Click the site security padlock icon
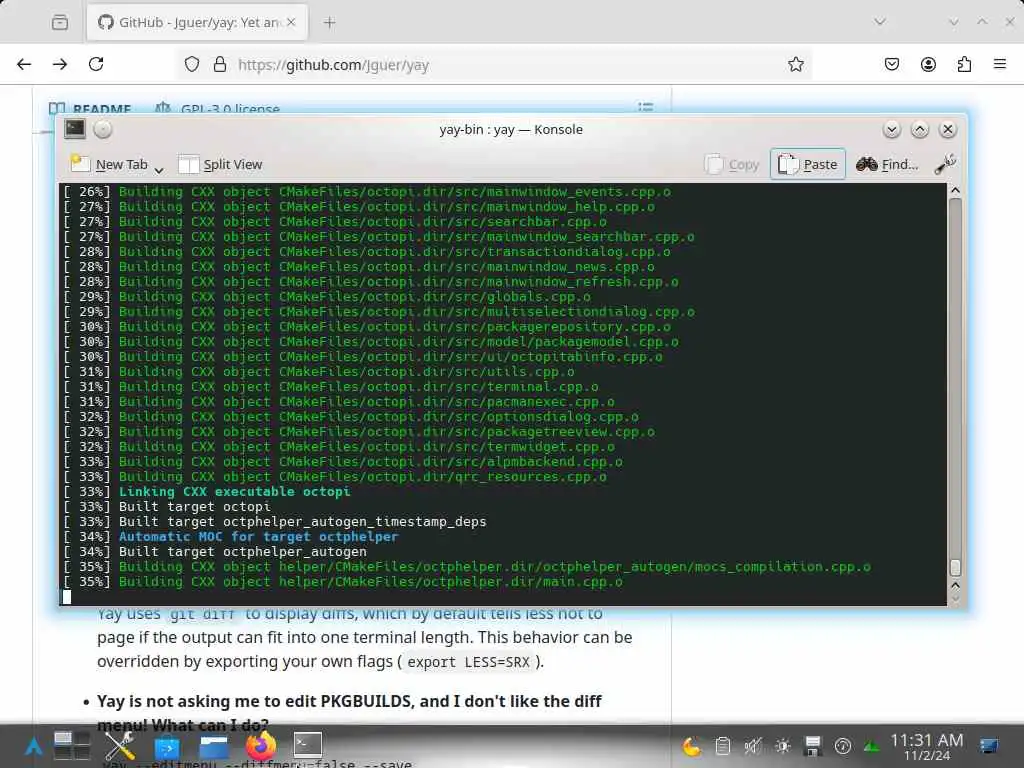Viewport: 1024px width, 768px height. (220, 64)
